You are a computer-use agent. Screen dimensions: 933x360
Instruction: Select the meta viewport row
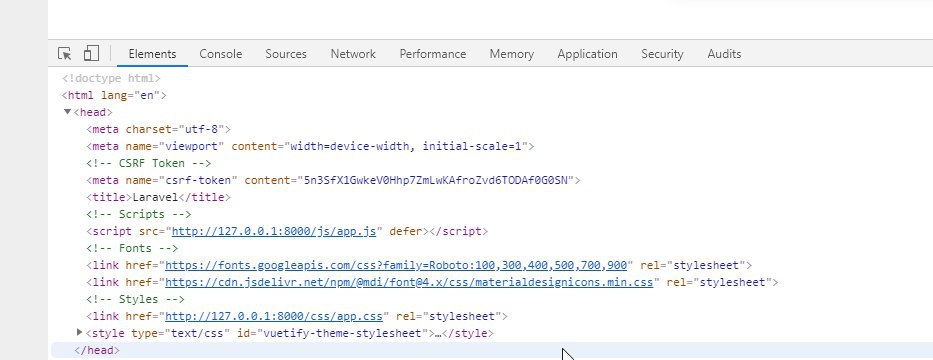(310, 146)
